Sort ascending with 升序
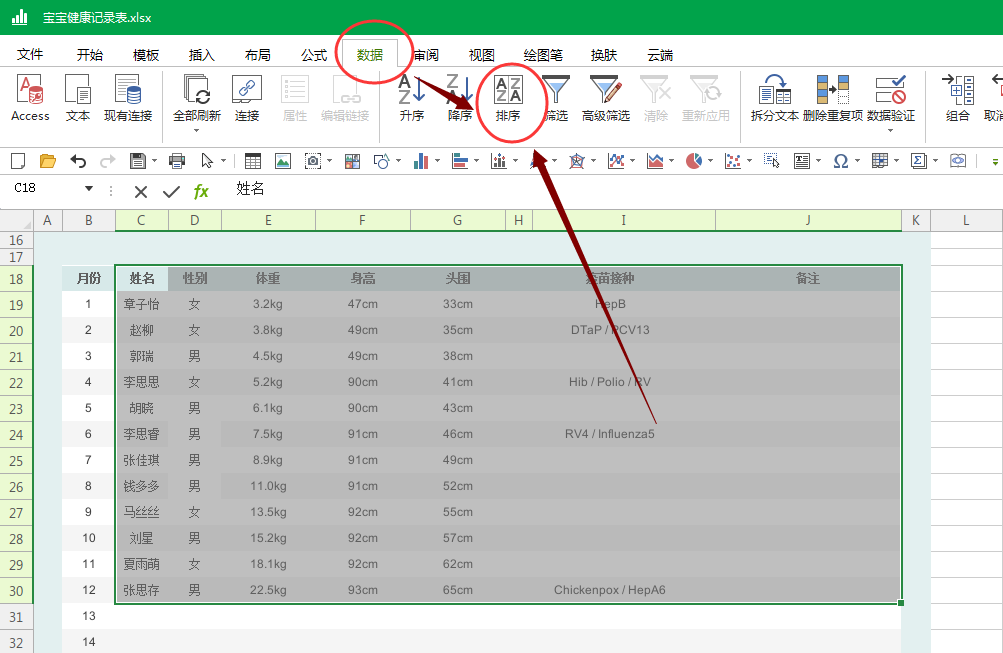 coord(412,97)
